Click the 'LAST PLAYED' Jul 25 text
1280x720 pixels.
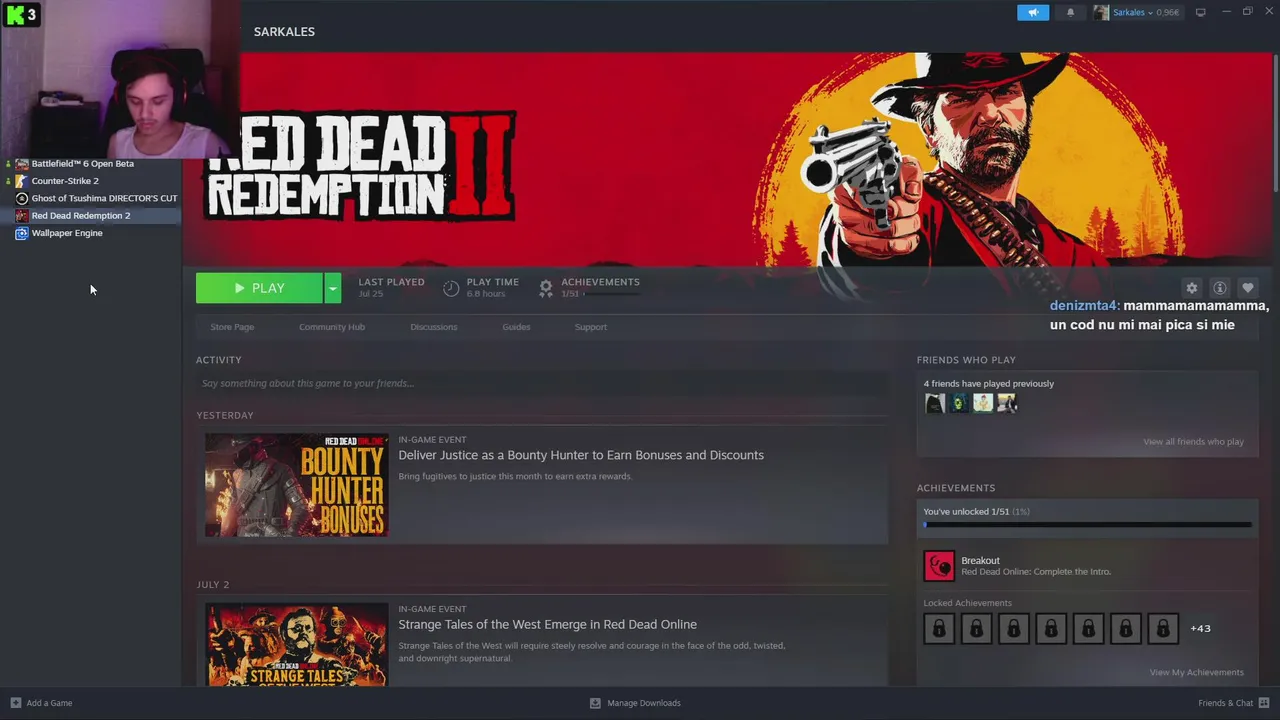(x=391, y=288)
